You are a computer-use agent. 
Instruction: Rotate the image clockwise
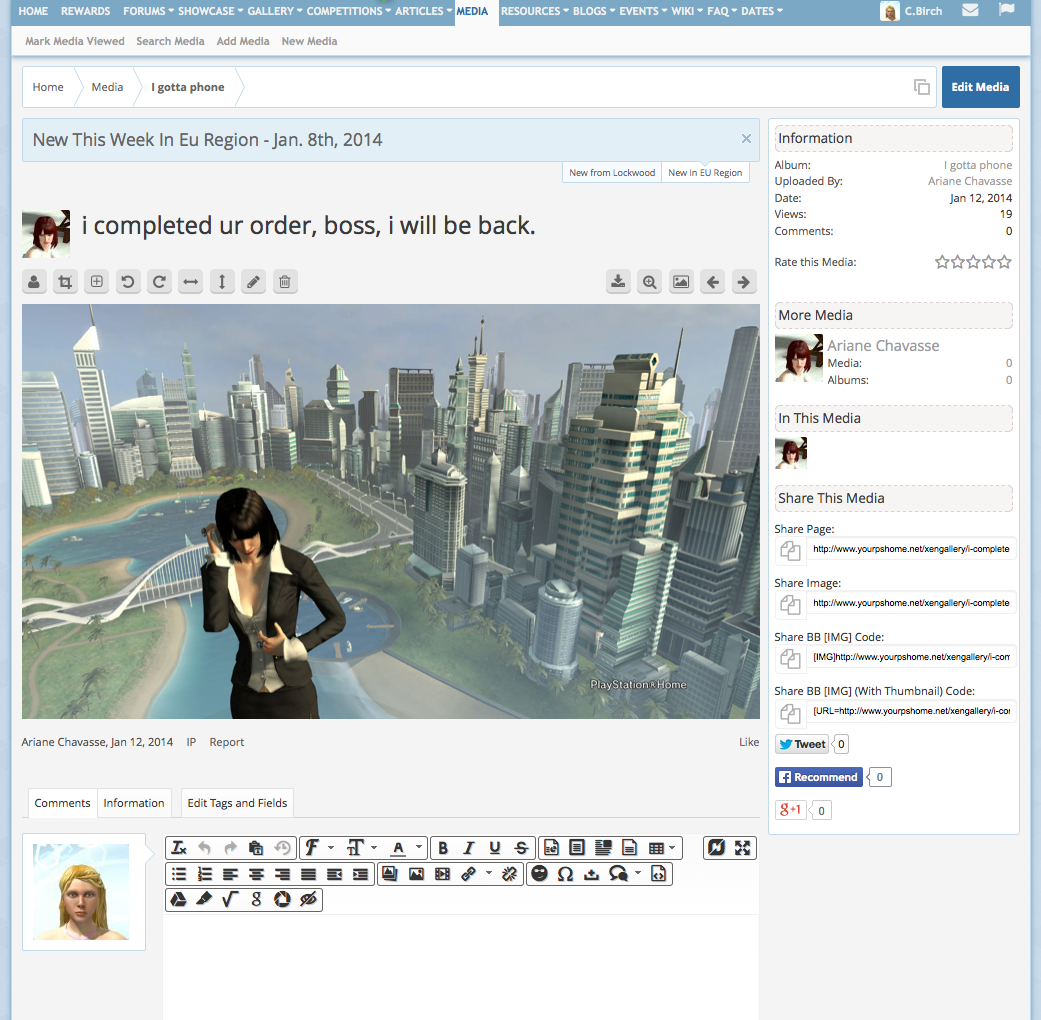click(x=159, y=282)
